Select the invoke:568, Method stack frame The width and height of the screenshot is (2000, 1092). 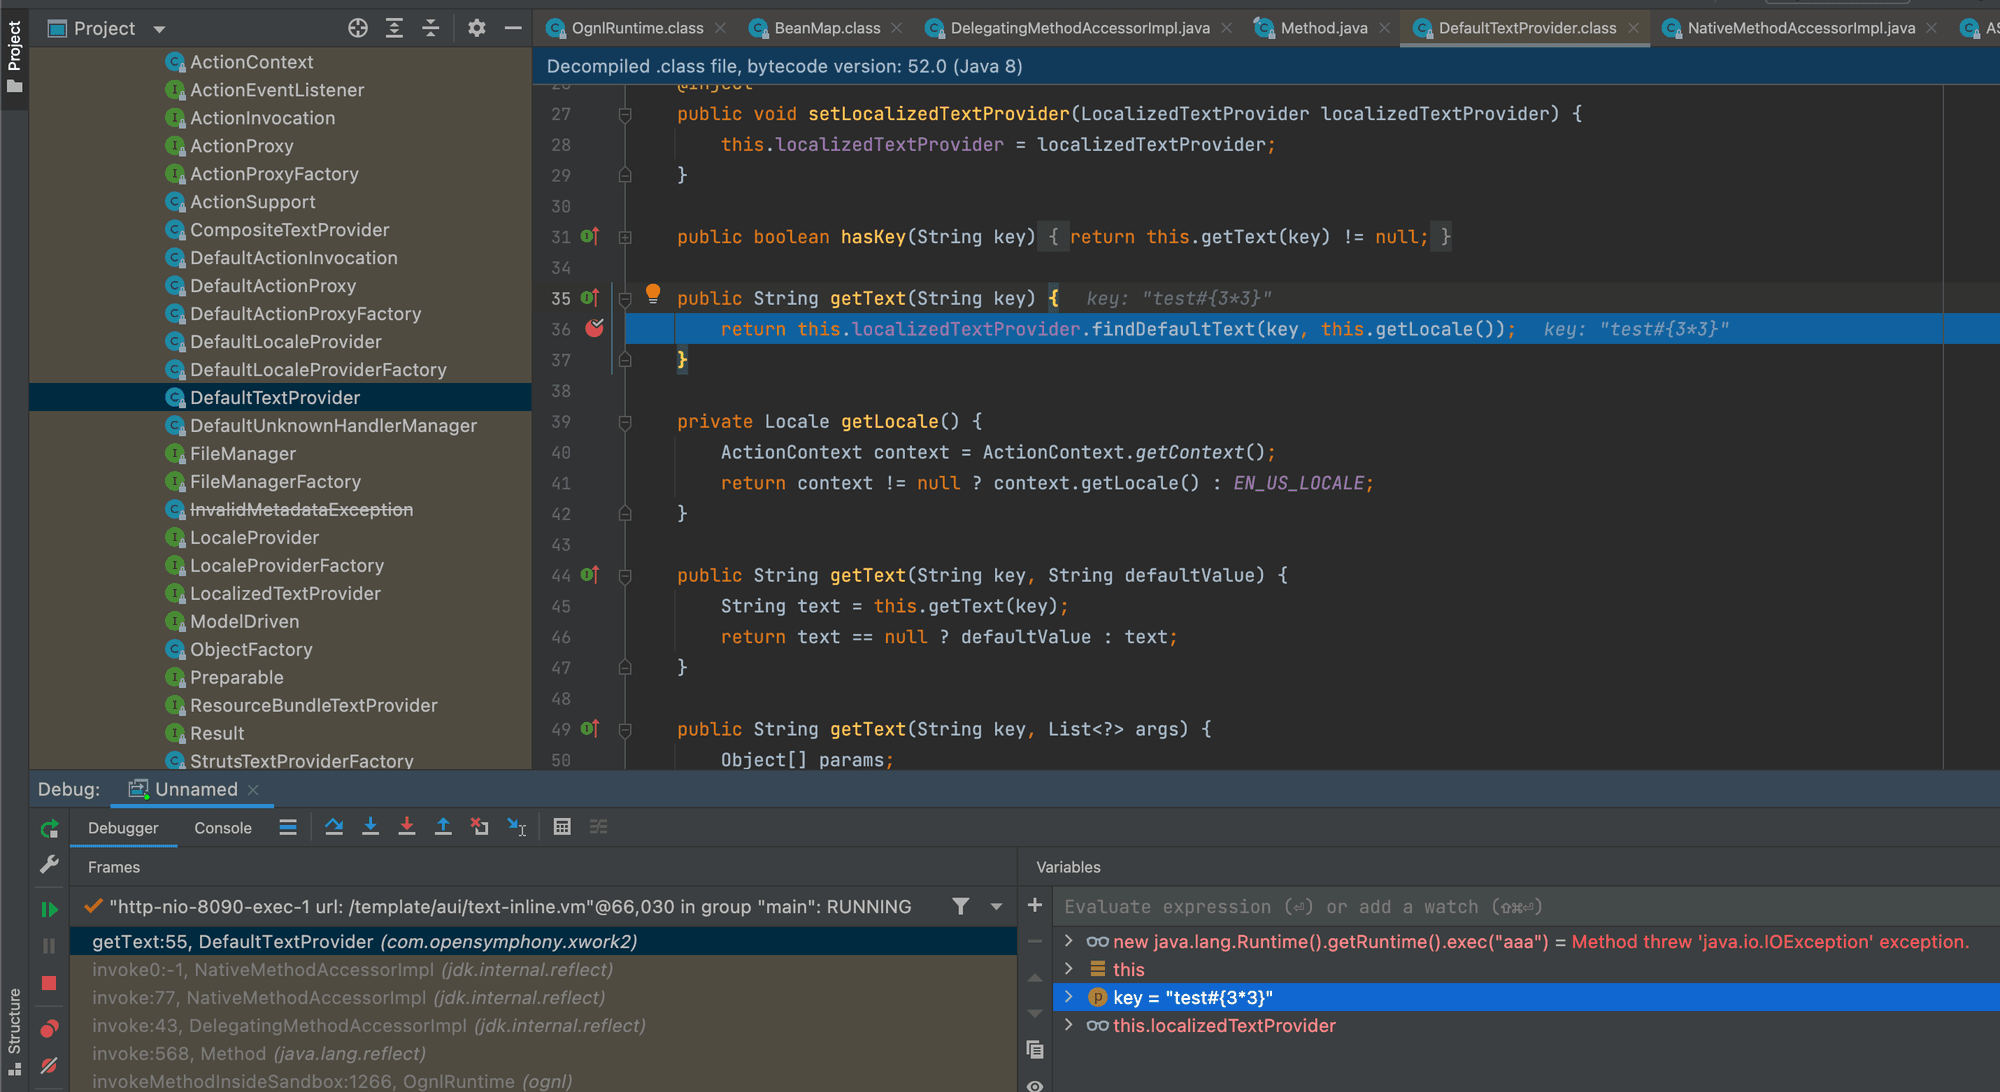[x=259, y=1053]
